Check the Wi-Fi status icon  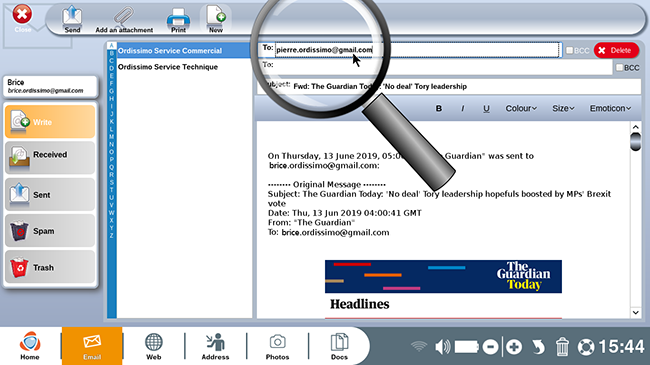click(x=419, y=346)
